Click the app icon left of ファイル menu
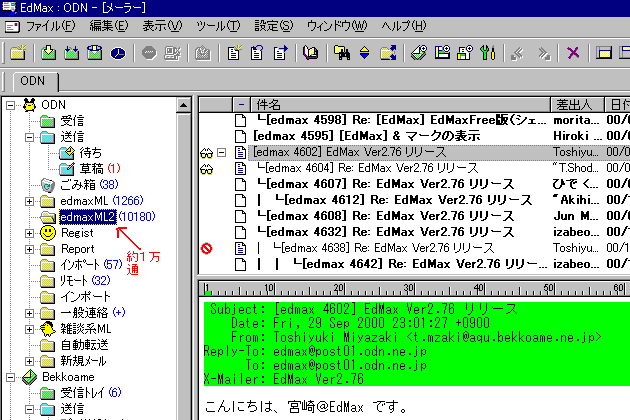 pos(12,27)
